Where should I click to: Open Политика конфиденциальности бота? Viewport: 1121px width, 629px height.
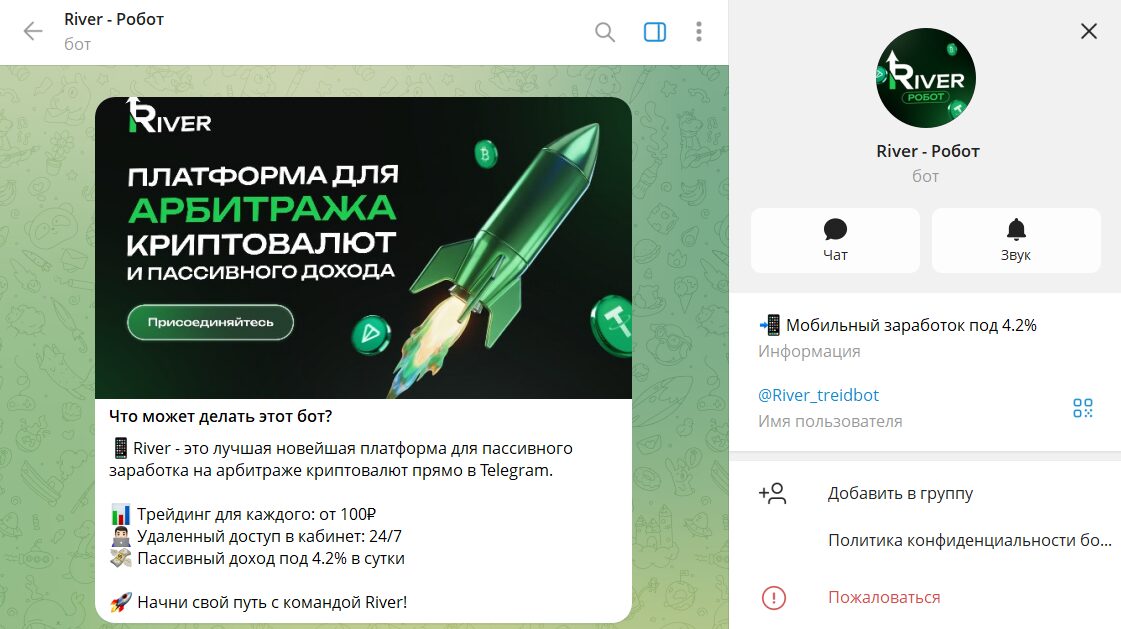click(x=969, y=540)
